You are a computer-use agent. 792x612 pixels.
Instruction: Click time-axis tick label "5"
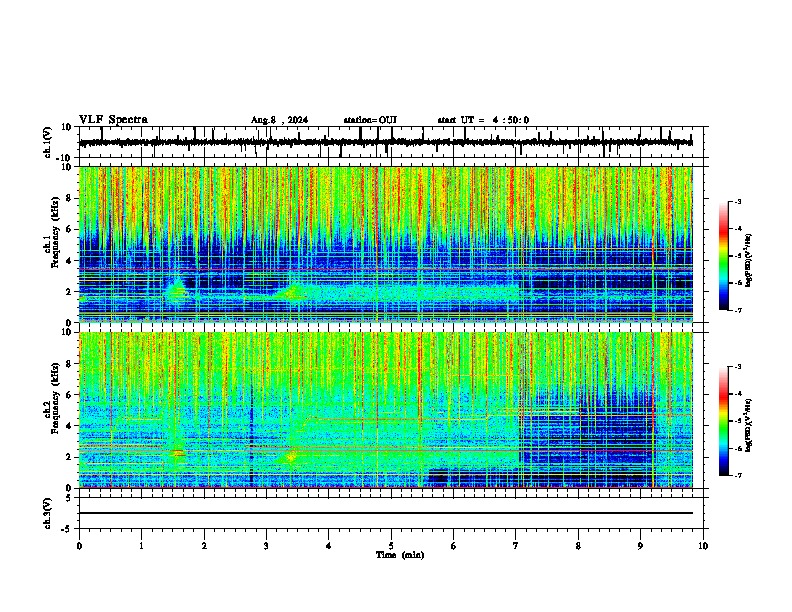391,546
